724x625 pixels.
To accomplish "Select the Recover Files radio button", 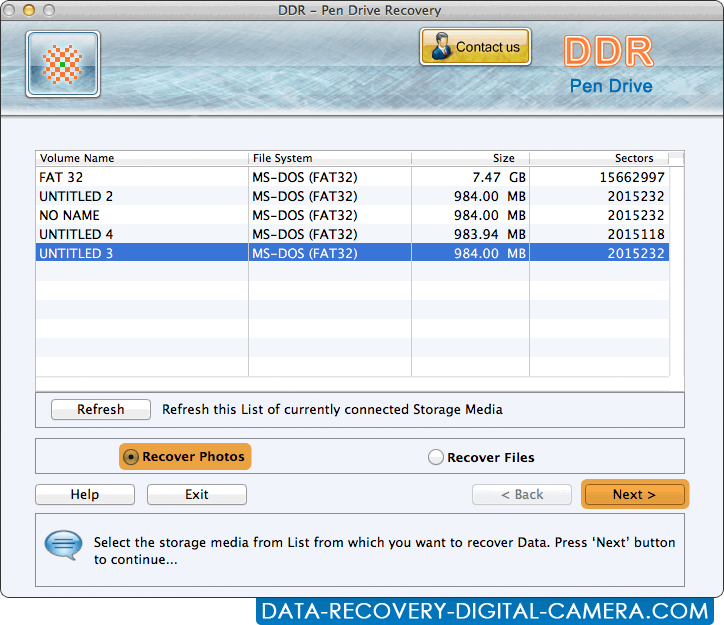I will click(435, 457).
